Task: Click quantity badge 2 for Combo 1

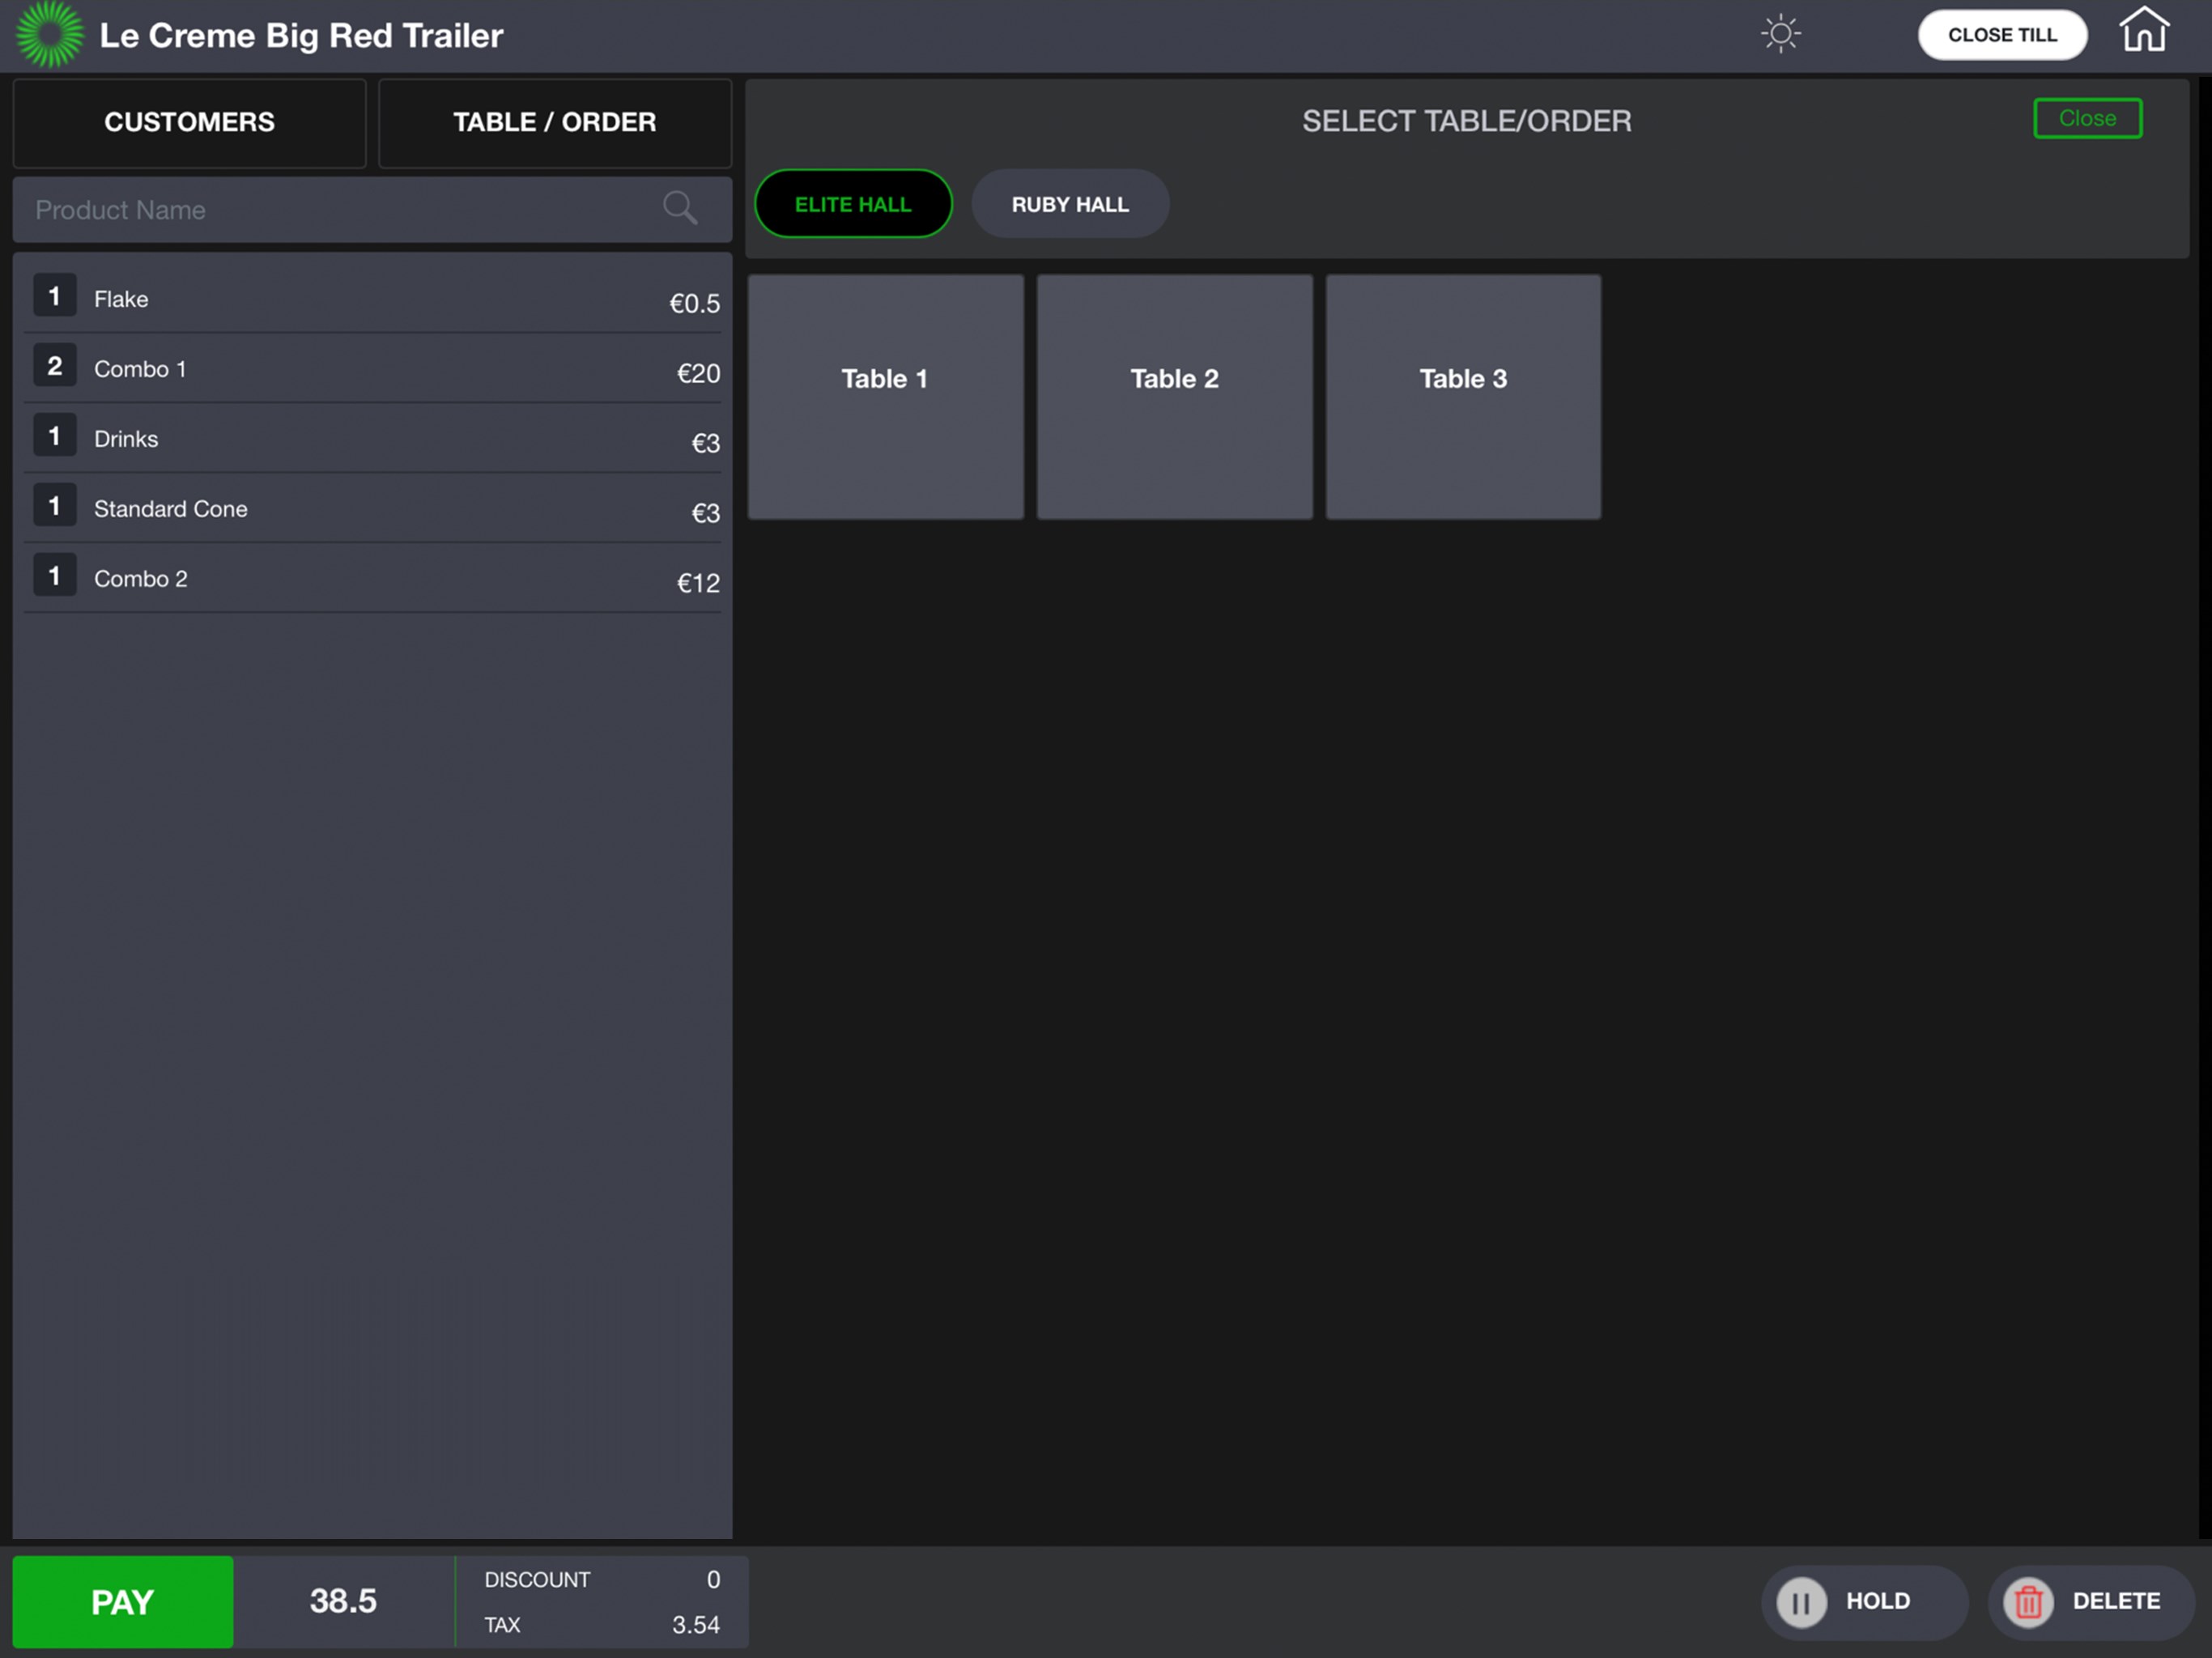Action: 55,367
